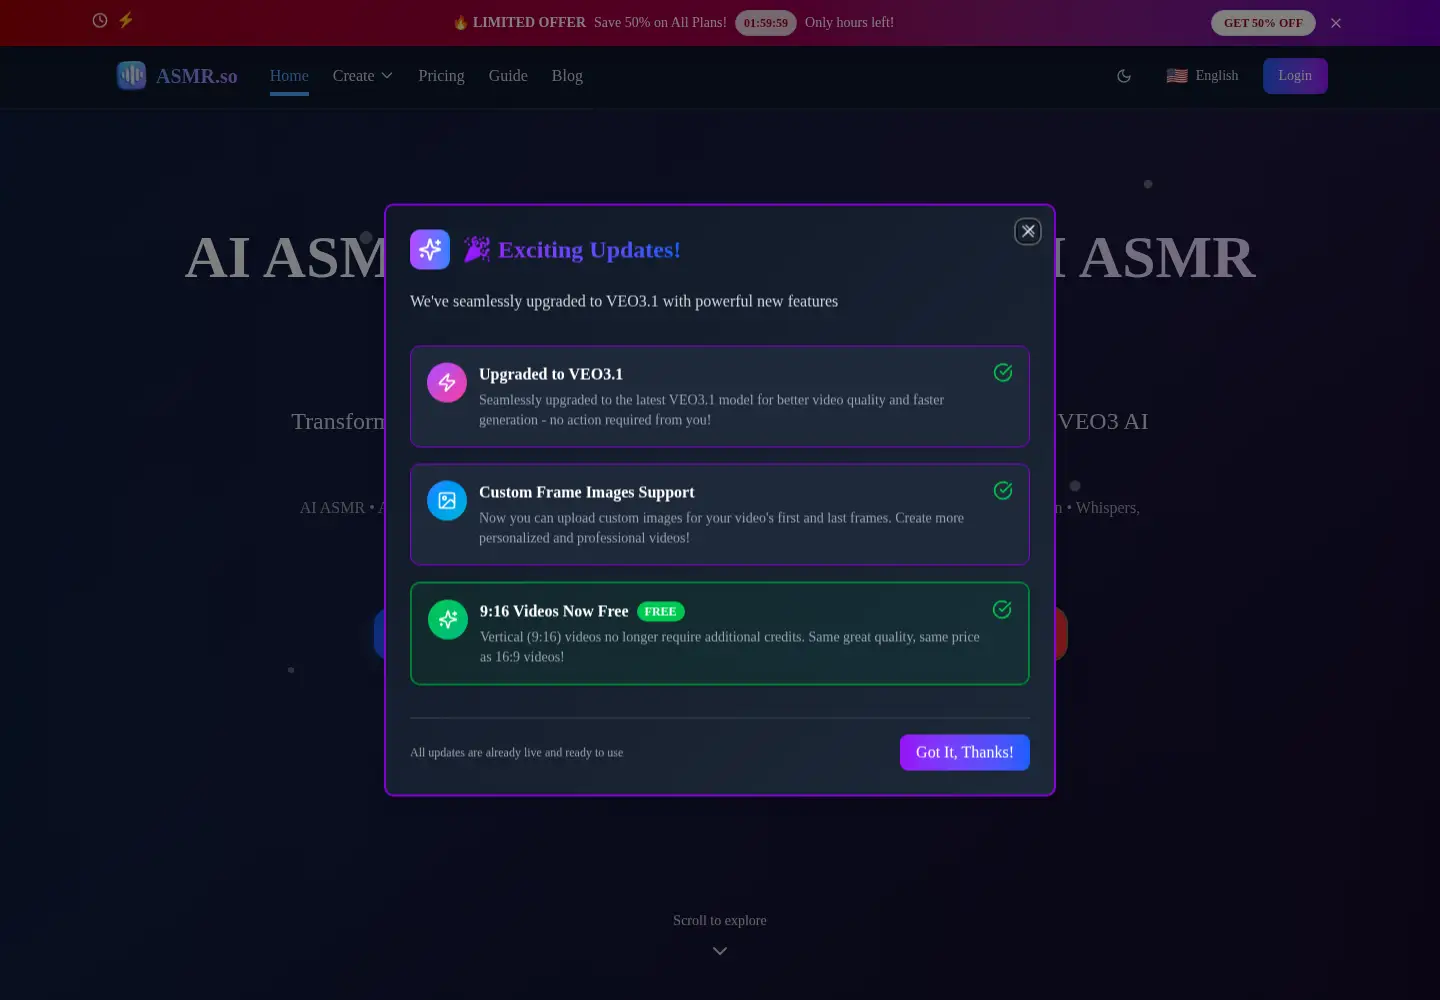Click the party popper emoji in the title
This screenshot has height=1000, width=1440.
click(477, 249)
